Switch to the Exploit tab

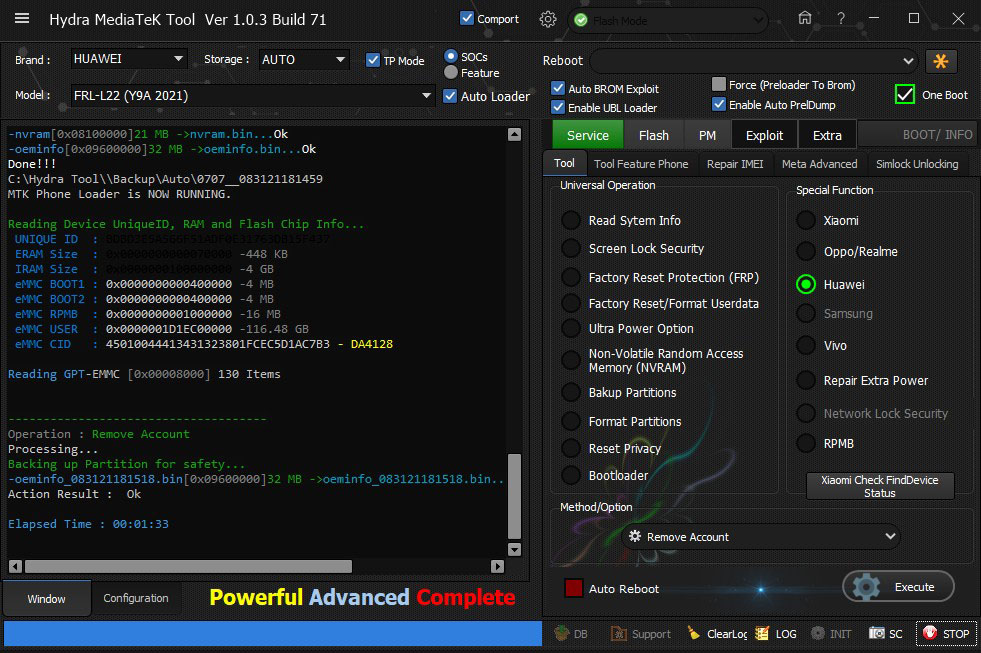pos(764,135)
